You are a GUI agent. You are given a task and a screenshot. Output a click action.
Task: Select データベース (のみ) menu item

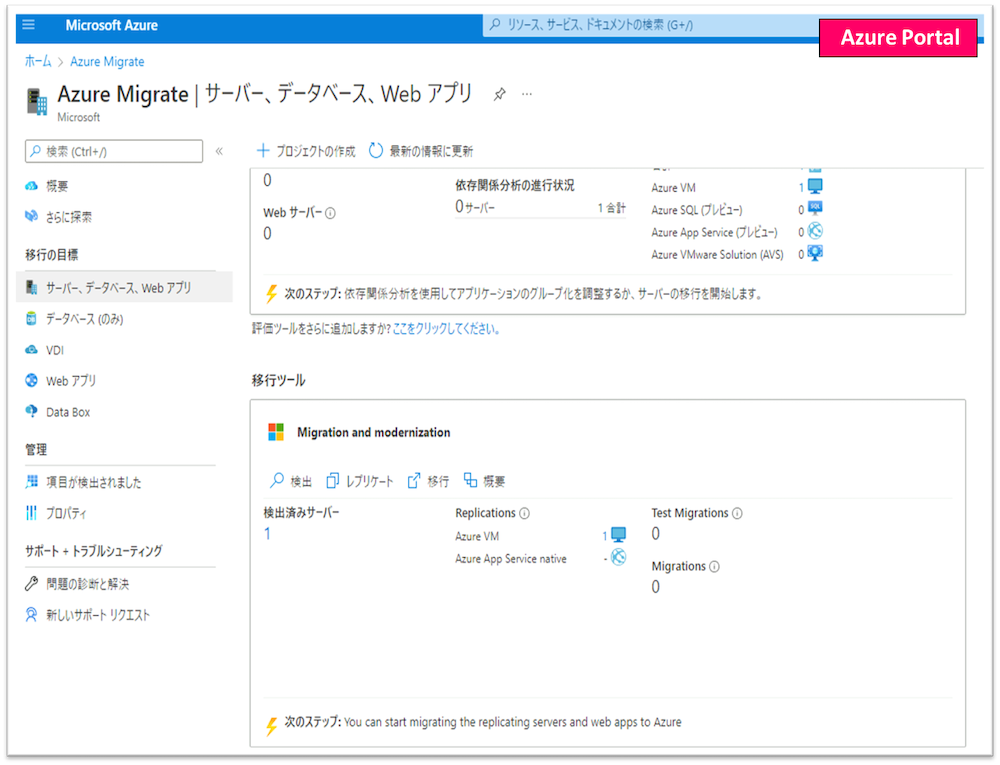pyautogui.click(x=74, y=319)
